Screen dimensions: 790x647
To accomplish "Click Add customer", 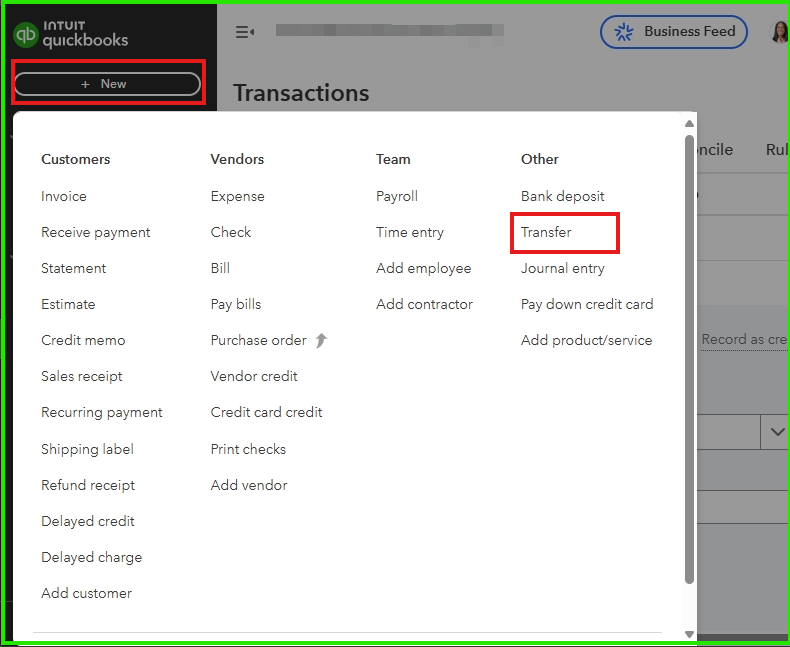I will point(87,593).
